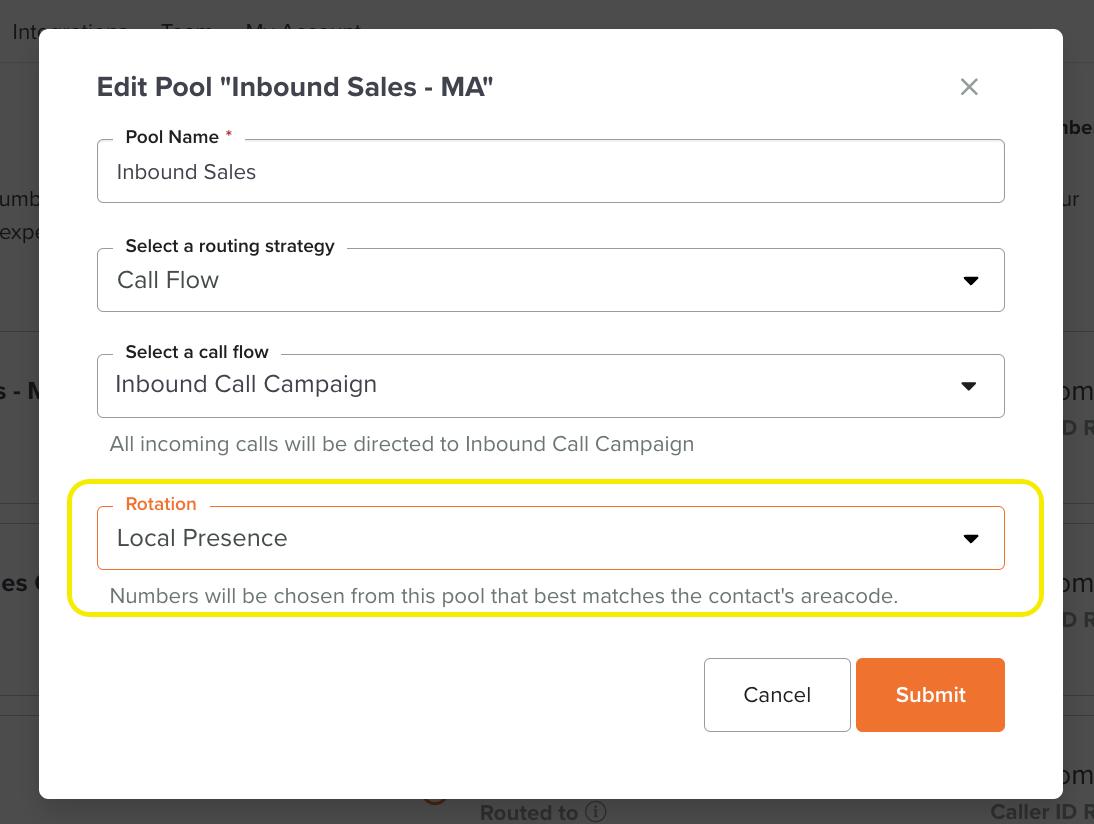Open the routing strategy dropdown

[x=550, y=280]
